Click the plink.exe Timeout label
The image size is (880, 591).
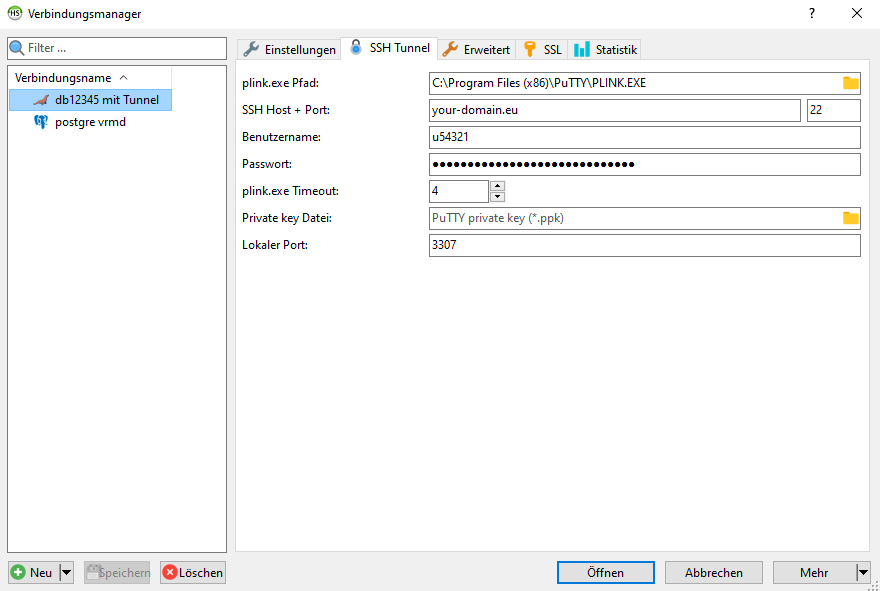(x=290, y=191)
